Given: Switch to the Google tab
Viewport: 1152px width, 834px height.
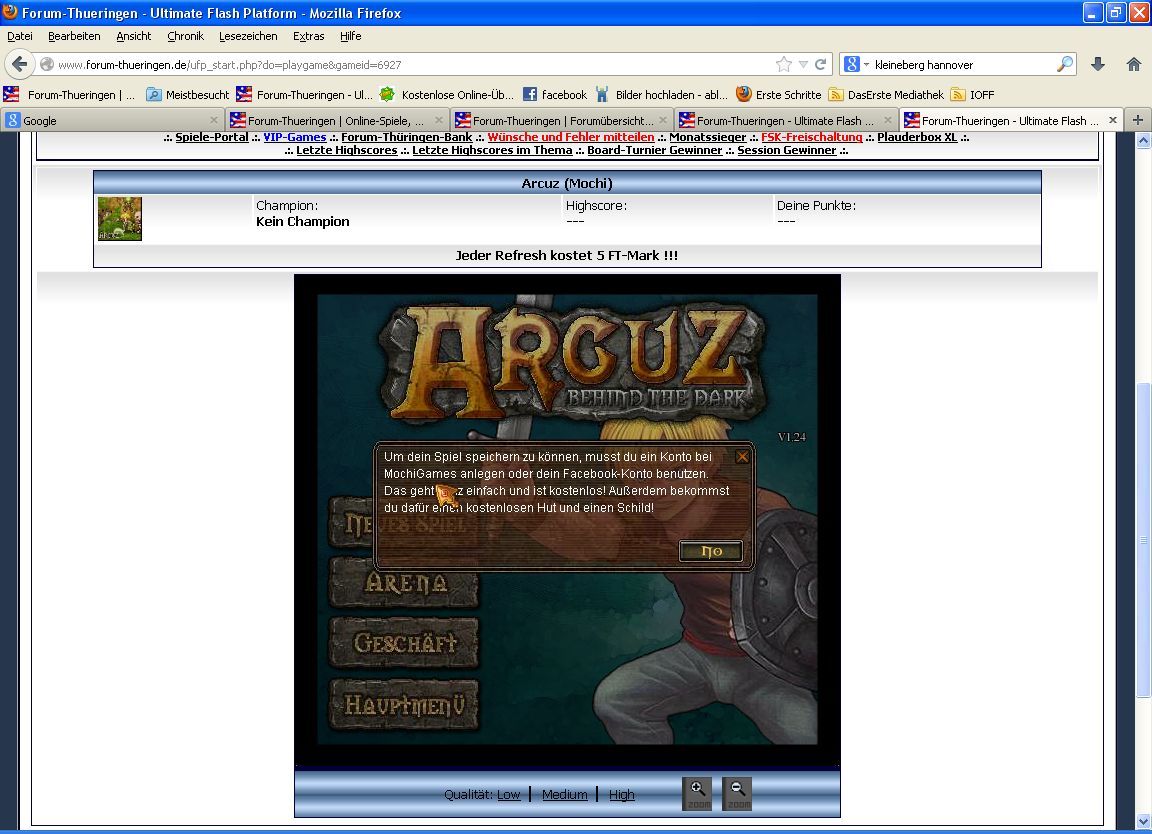Looking at the screenshot, I should pos(112,120).
